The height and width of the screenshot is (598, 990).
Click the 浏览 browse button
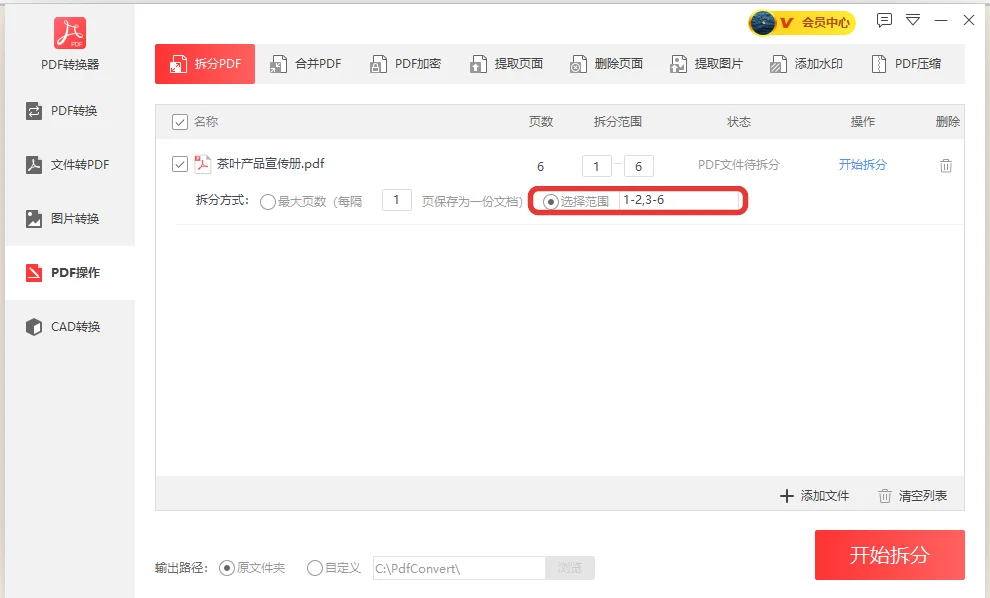(570, 568)
